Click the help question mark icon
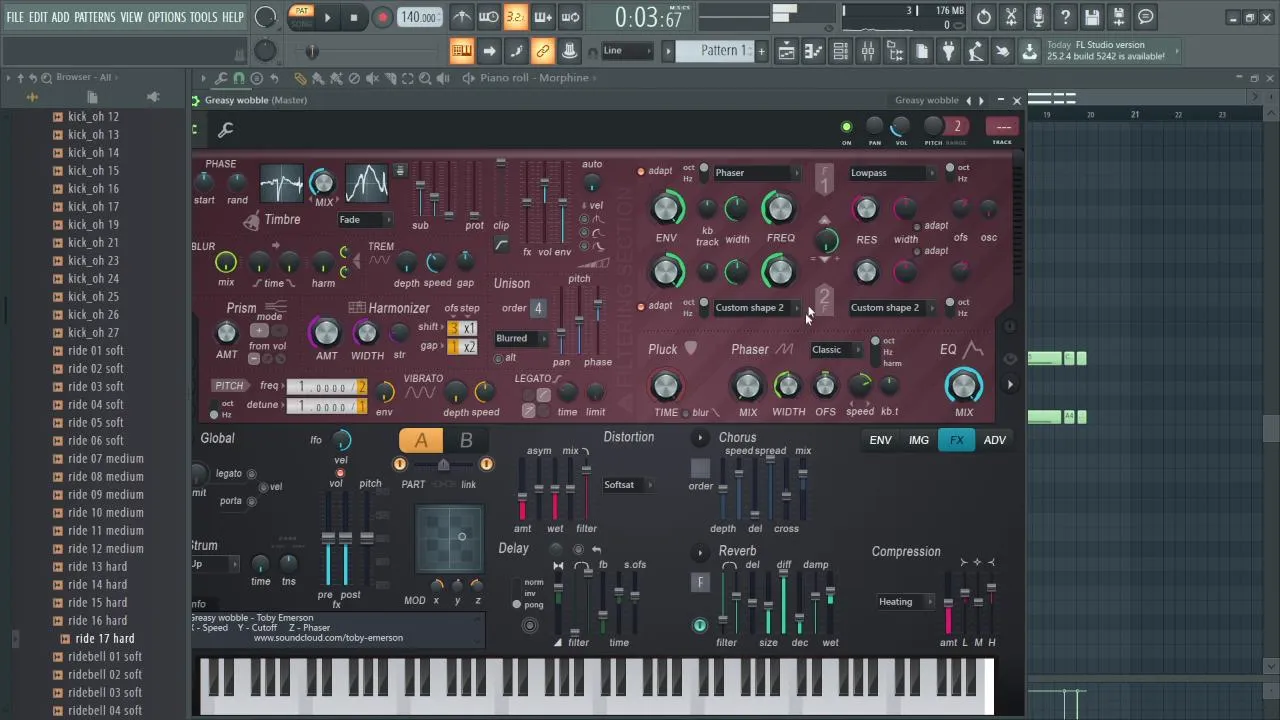The width and height of the screenshot is (1280, 720). tap(1065, 17)
